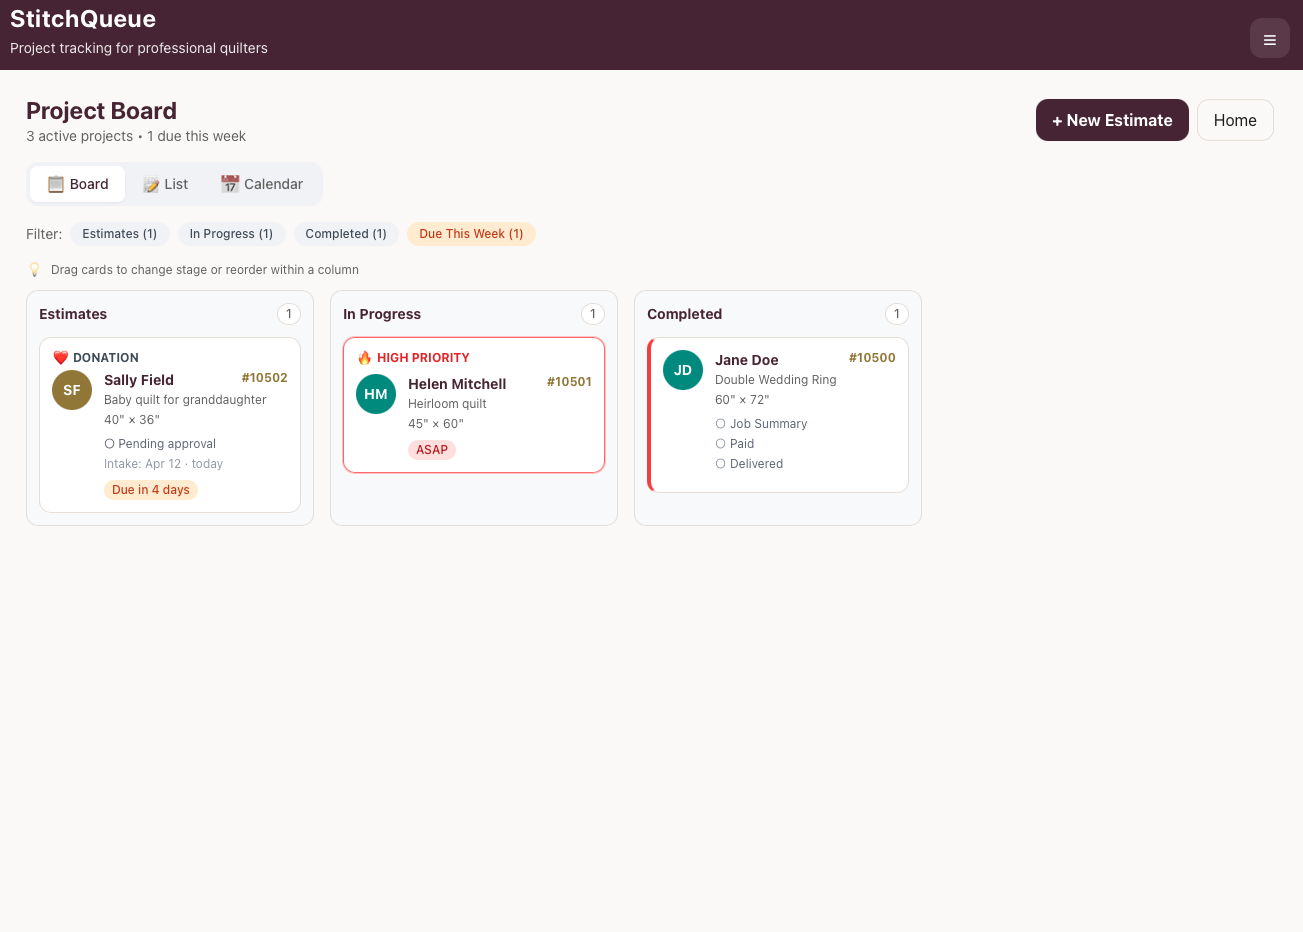Check the Pending approval circle
The width and height of the screenshot is (1303, 932).
coord(110,444)
